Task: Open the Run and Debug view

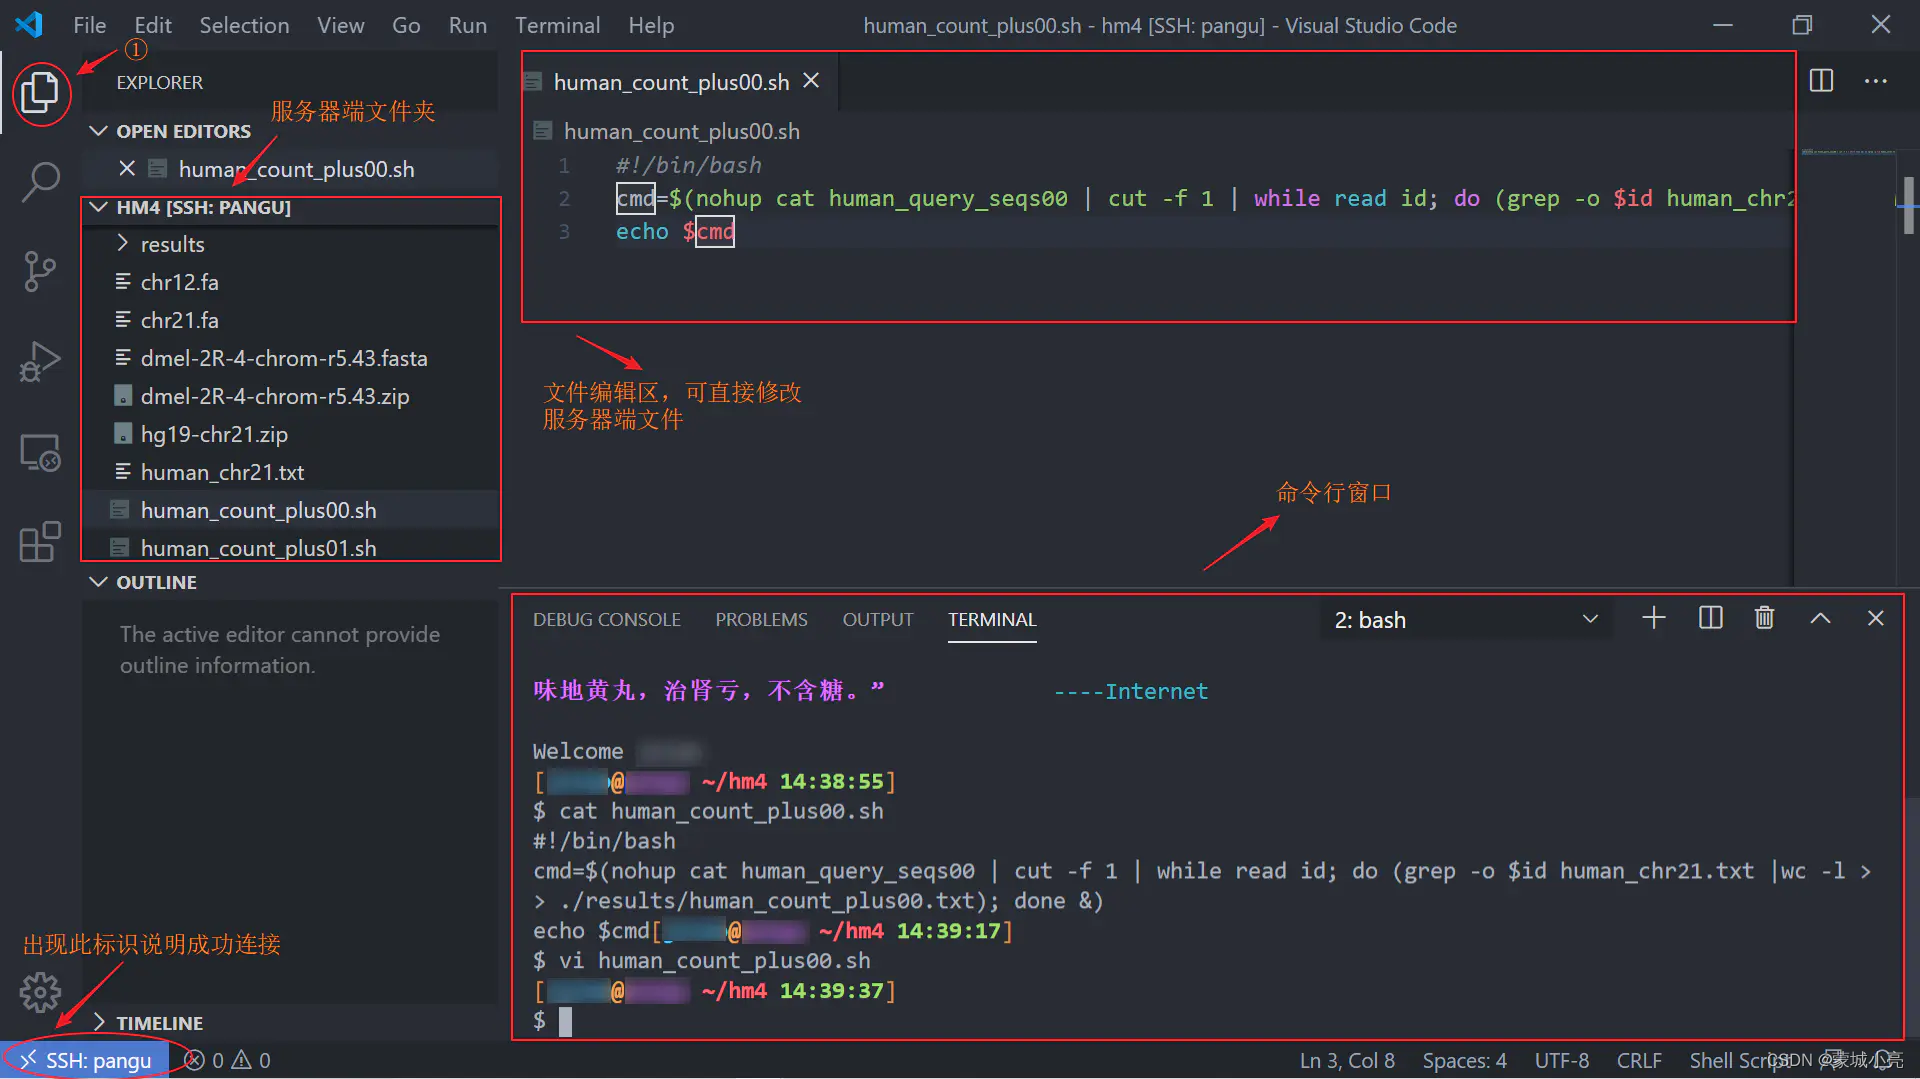Action: coord(40,361)
